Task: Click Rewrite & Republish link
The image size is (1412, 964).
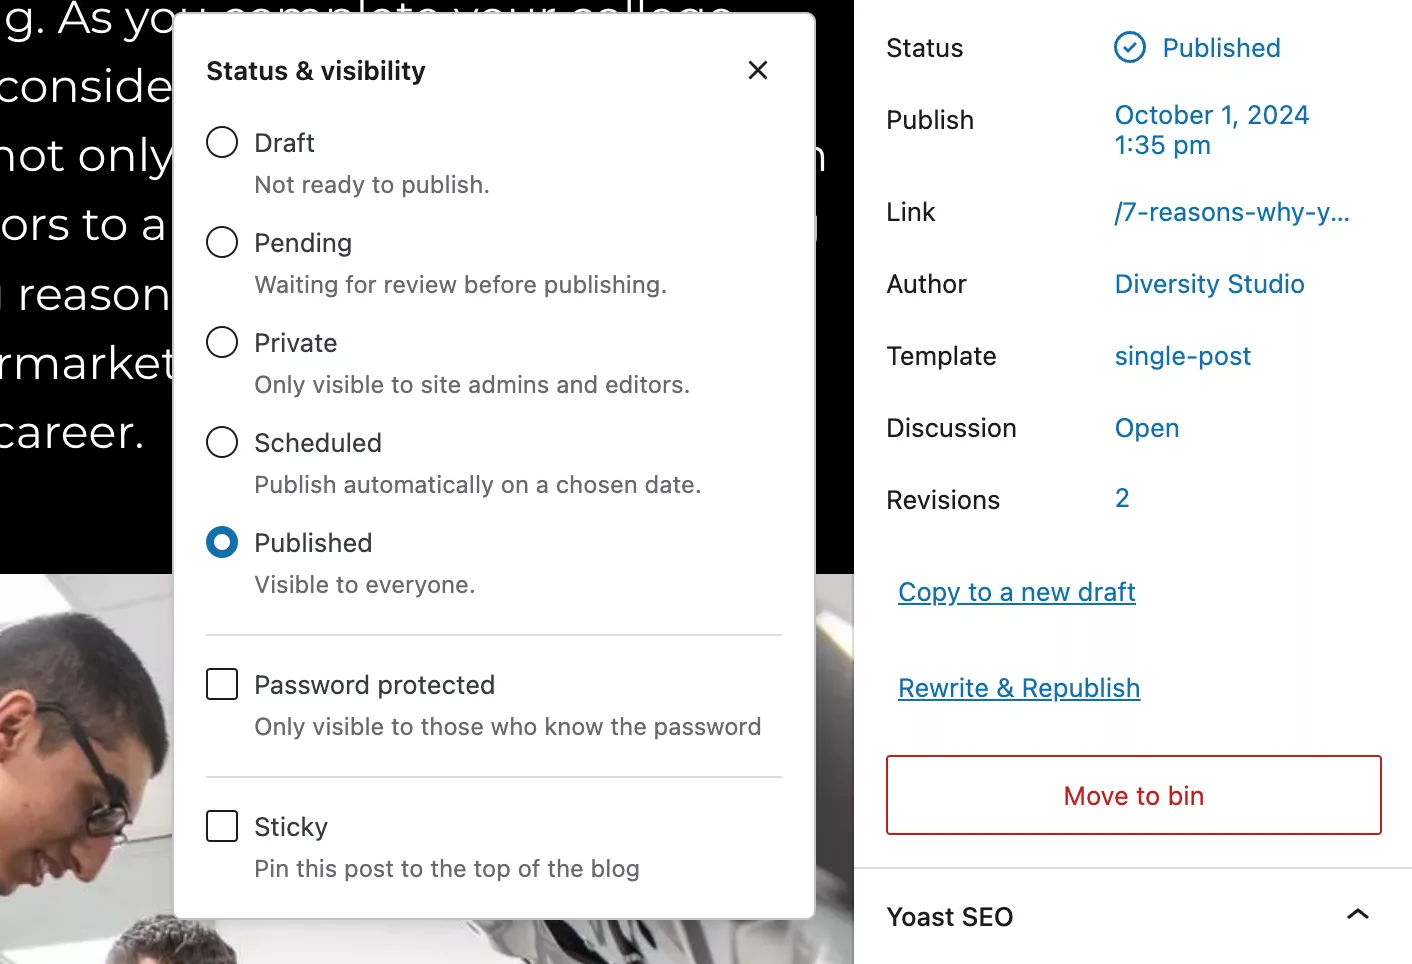Action: 1018,688
